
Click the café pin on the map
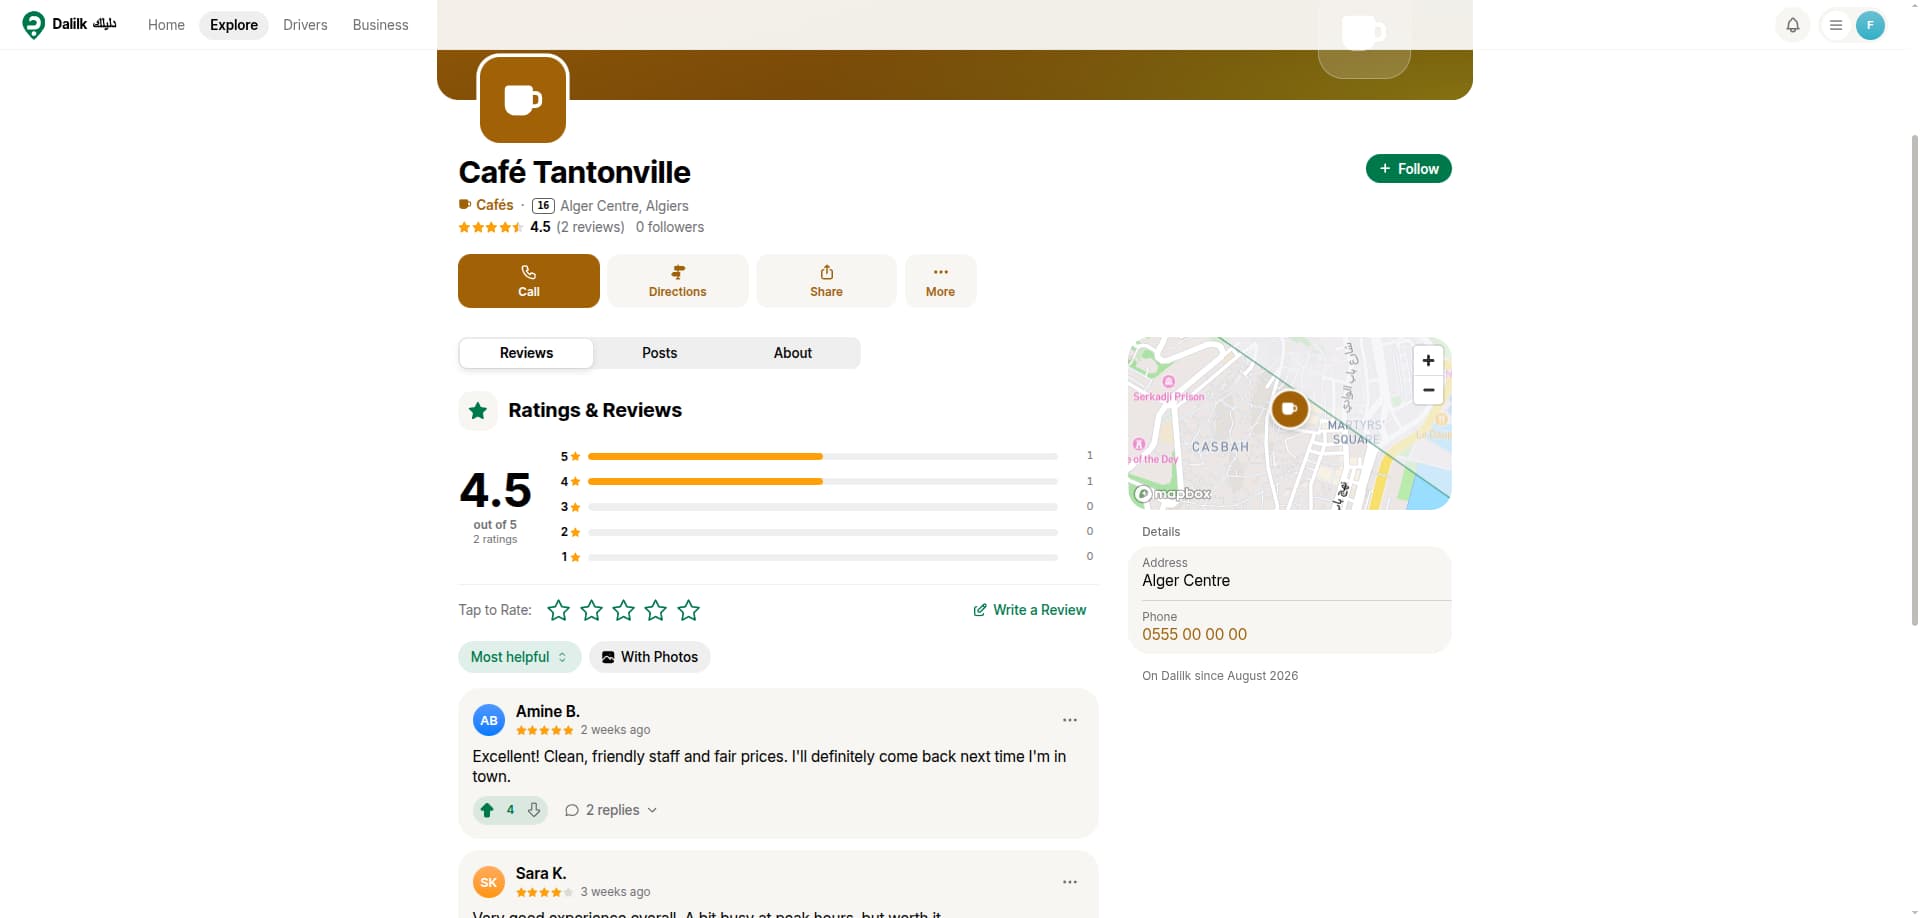1290,409
